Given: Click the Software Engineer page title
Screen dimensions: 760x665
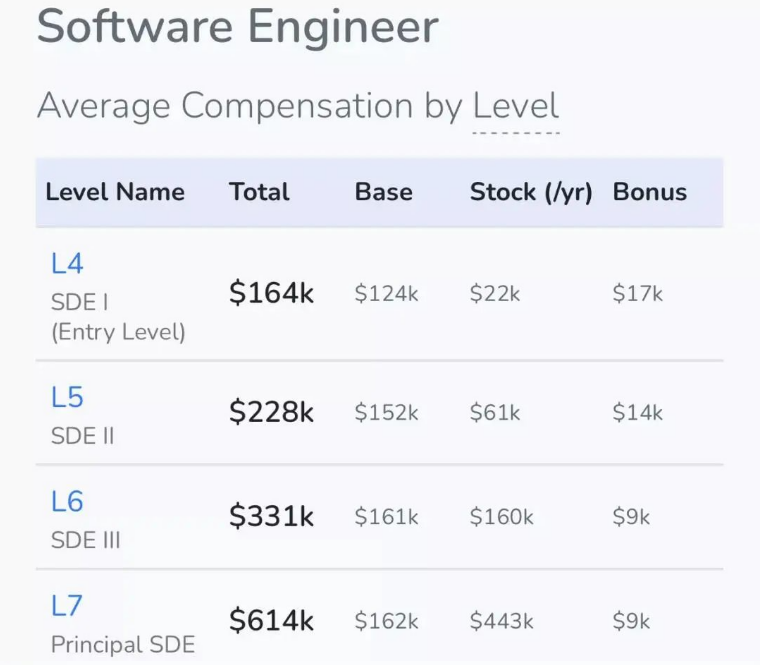Looking at the screenshot, I should (x=238, y=27).
